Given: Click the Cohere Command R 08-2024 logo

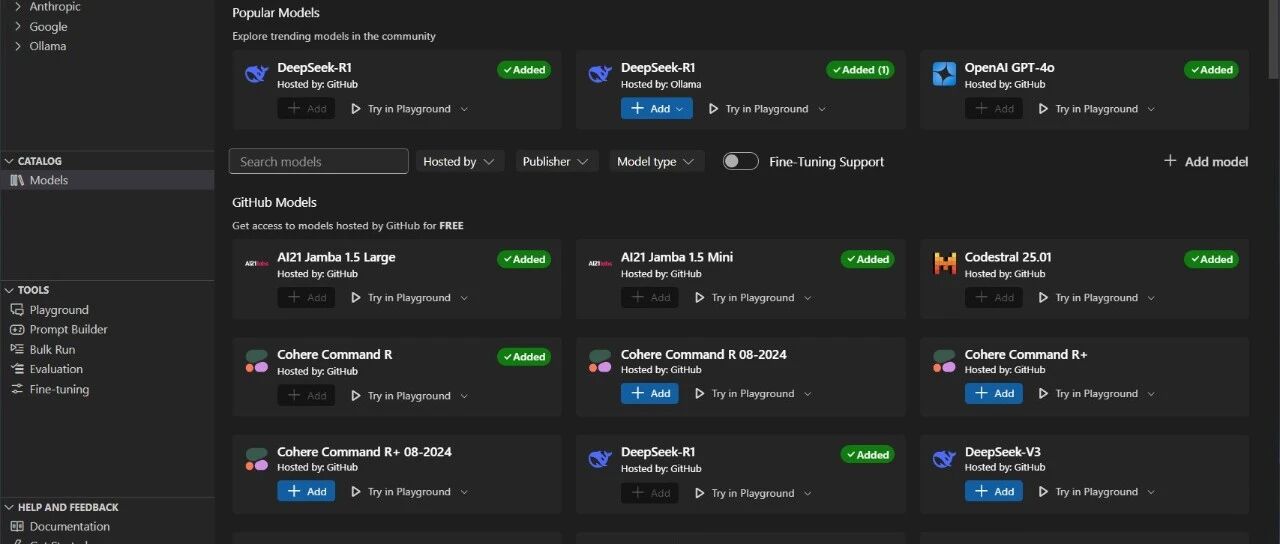Looking at the screenshot, I should [600, 361].
